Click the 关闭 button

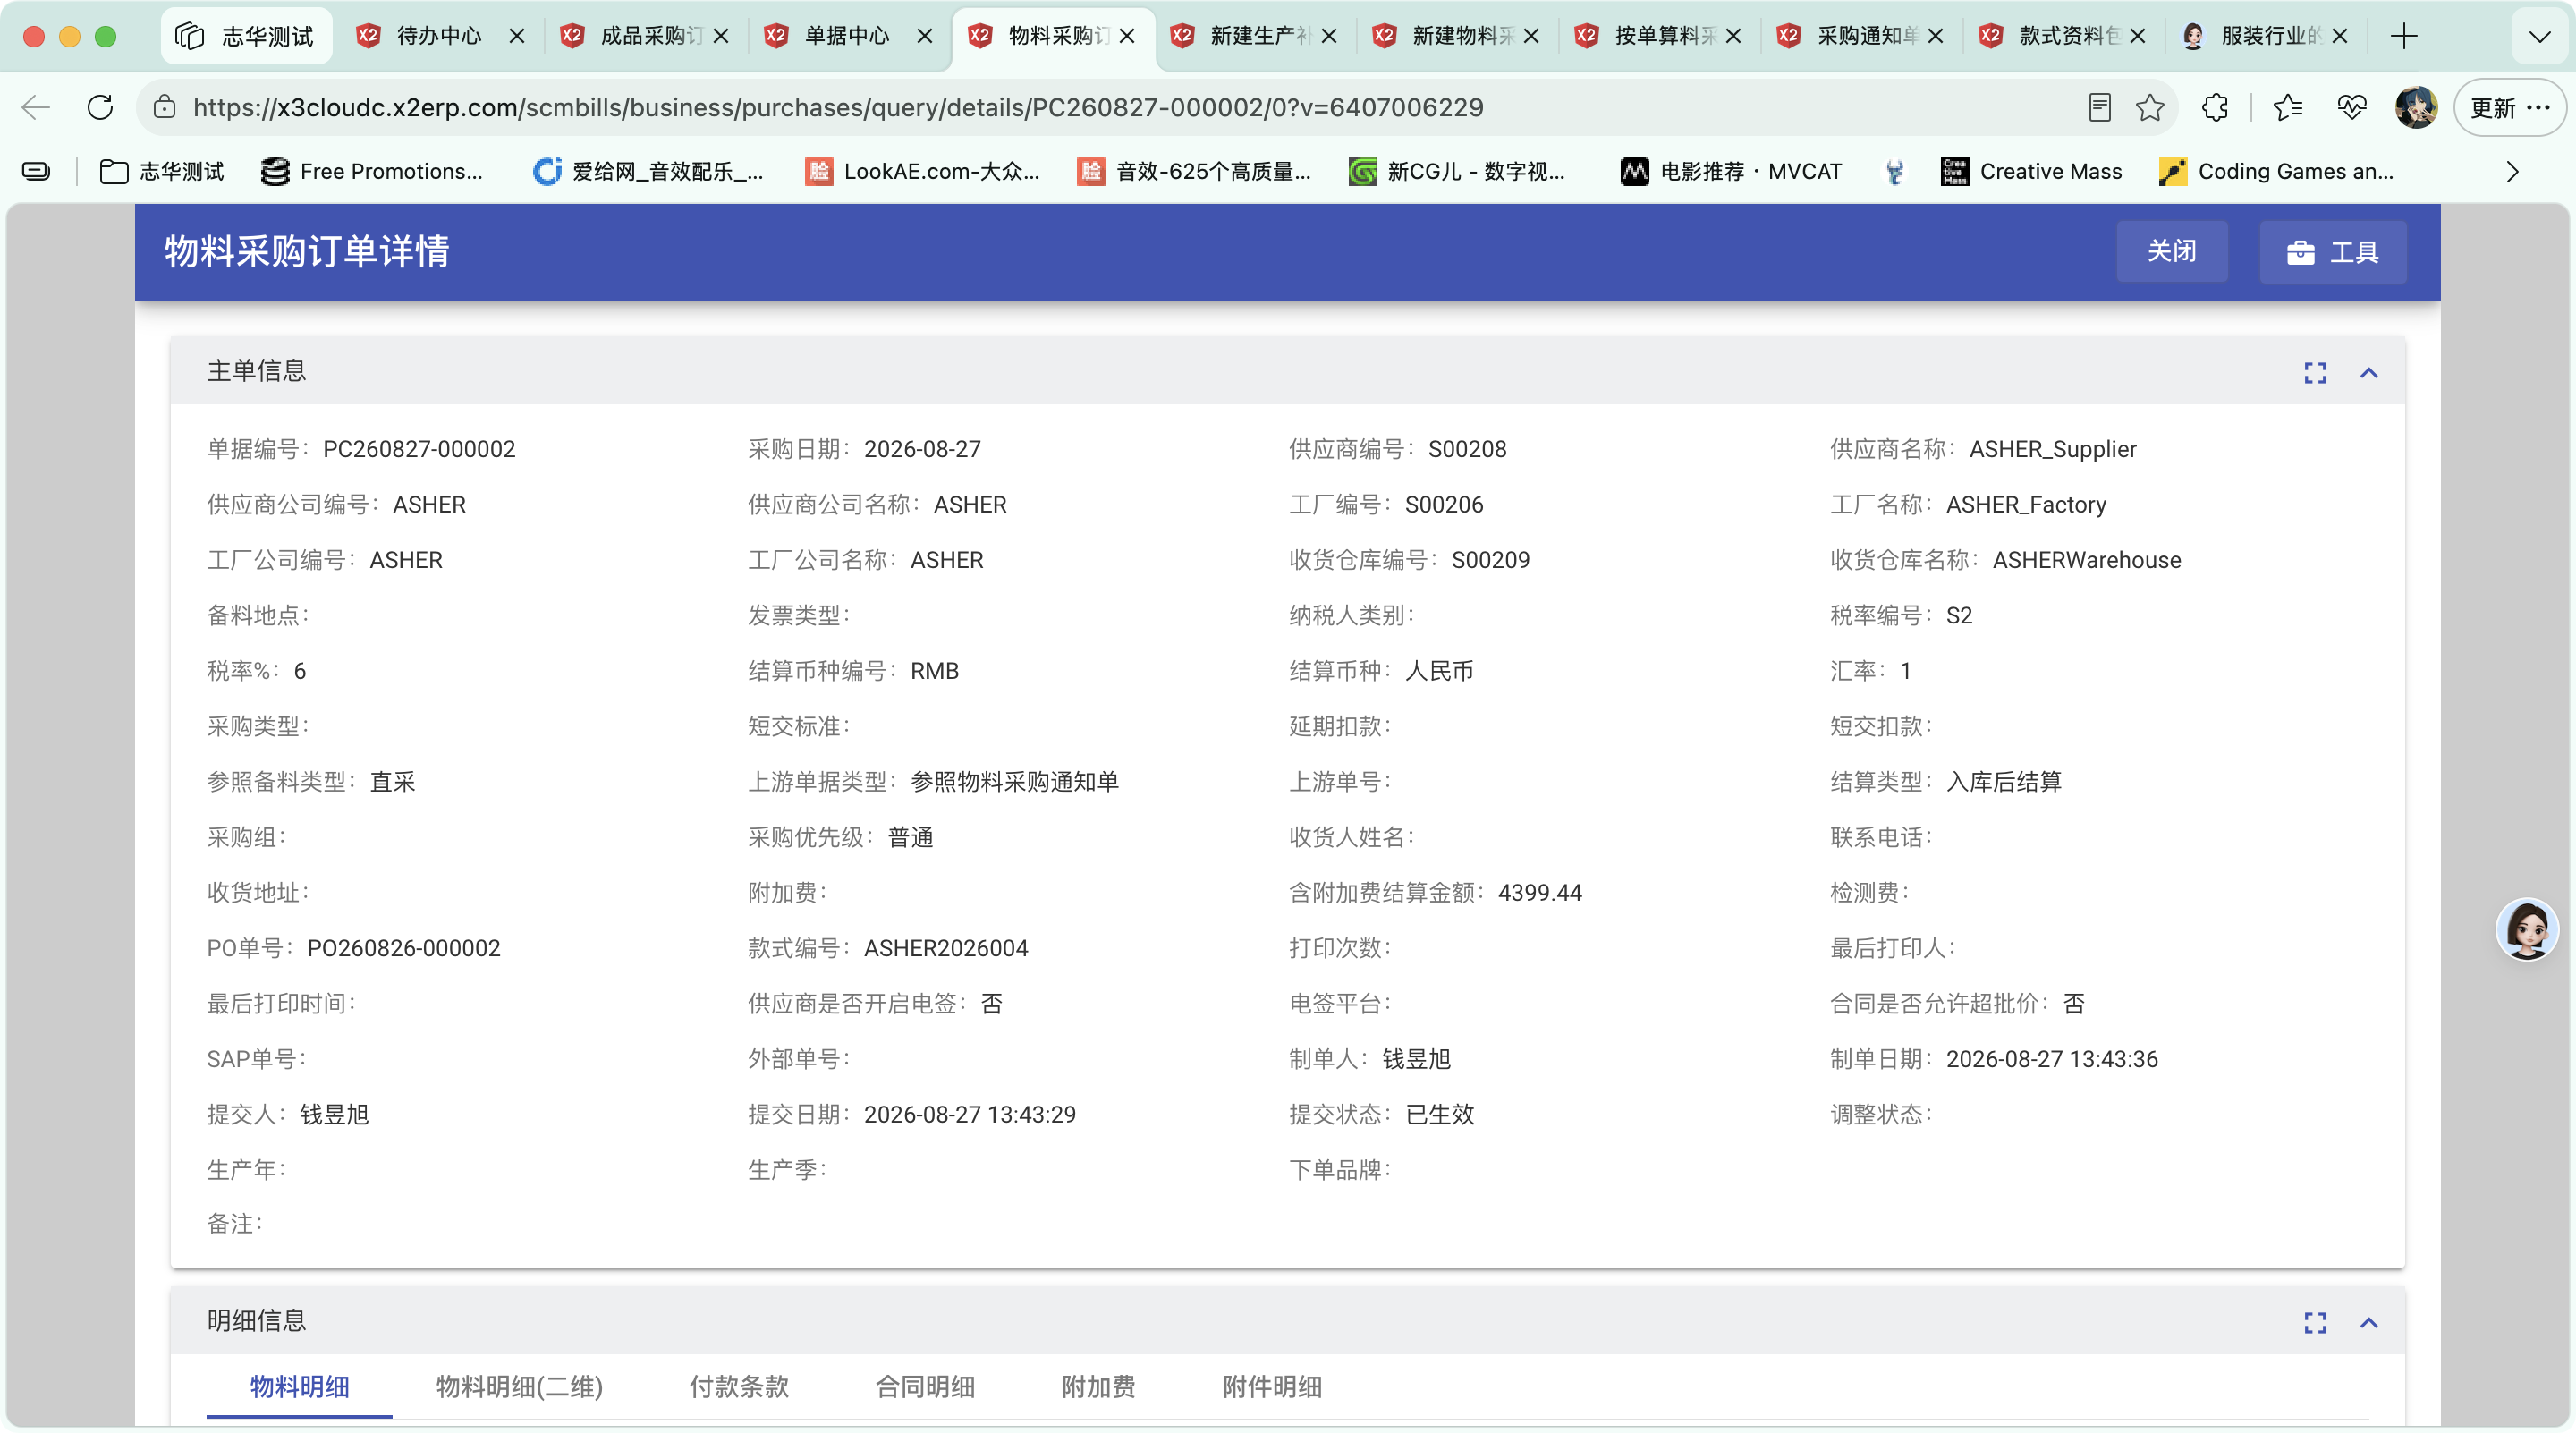tap(2171, 251)
